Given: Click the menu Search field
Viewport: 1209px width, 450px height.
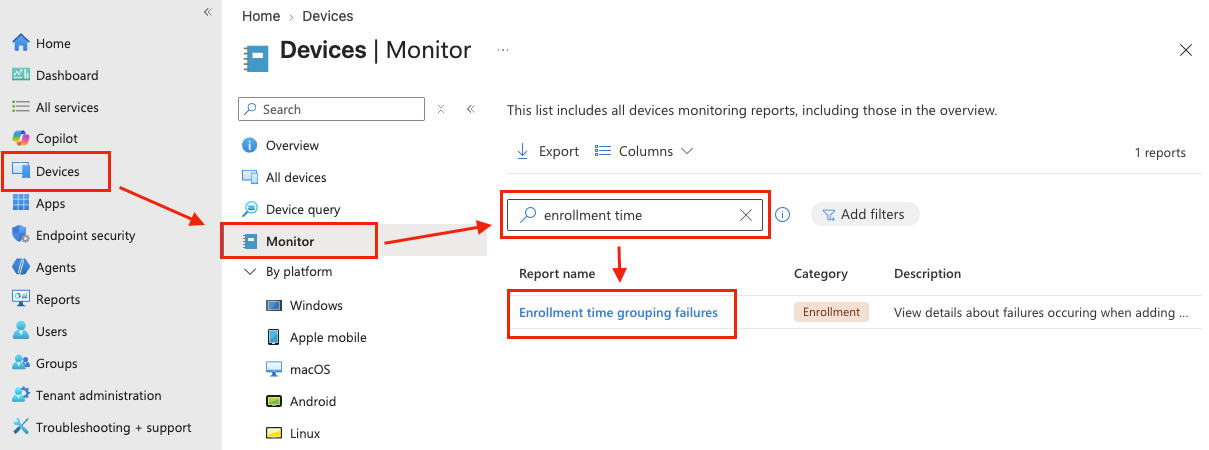Looking at the screenshot, I should [x=331, y=109].
